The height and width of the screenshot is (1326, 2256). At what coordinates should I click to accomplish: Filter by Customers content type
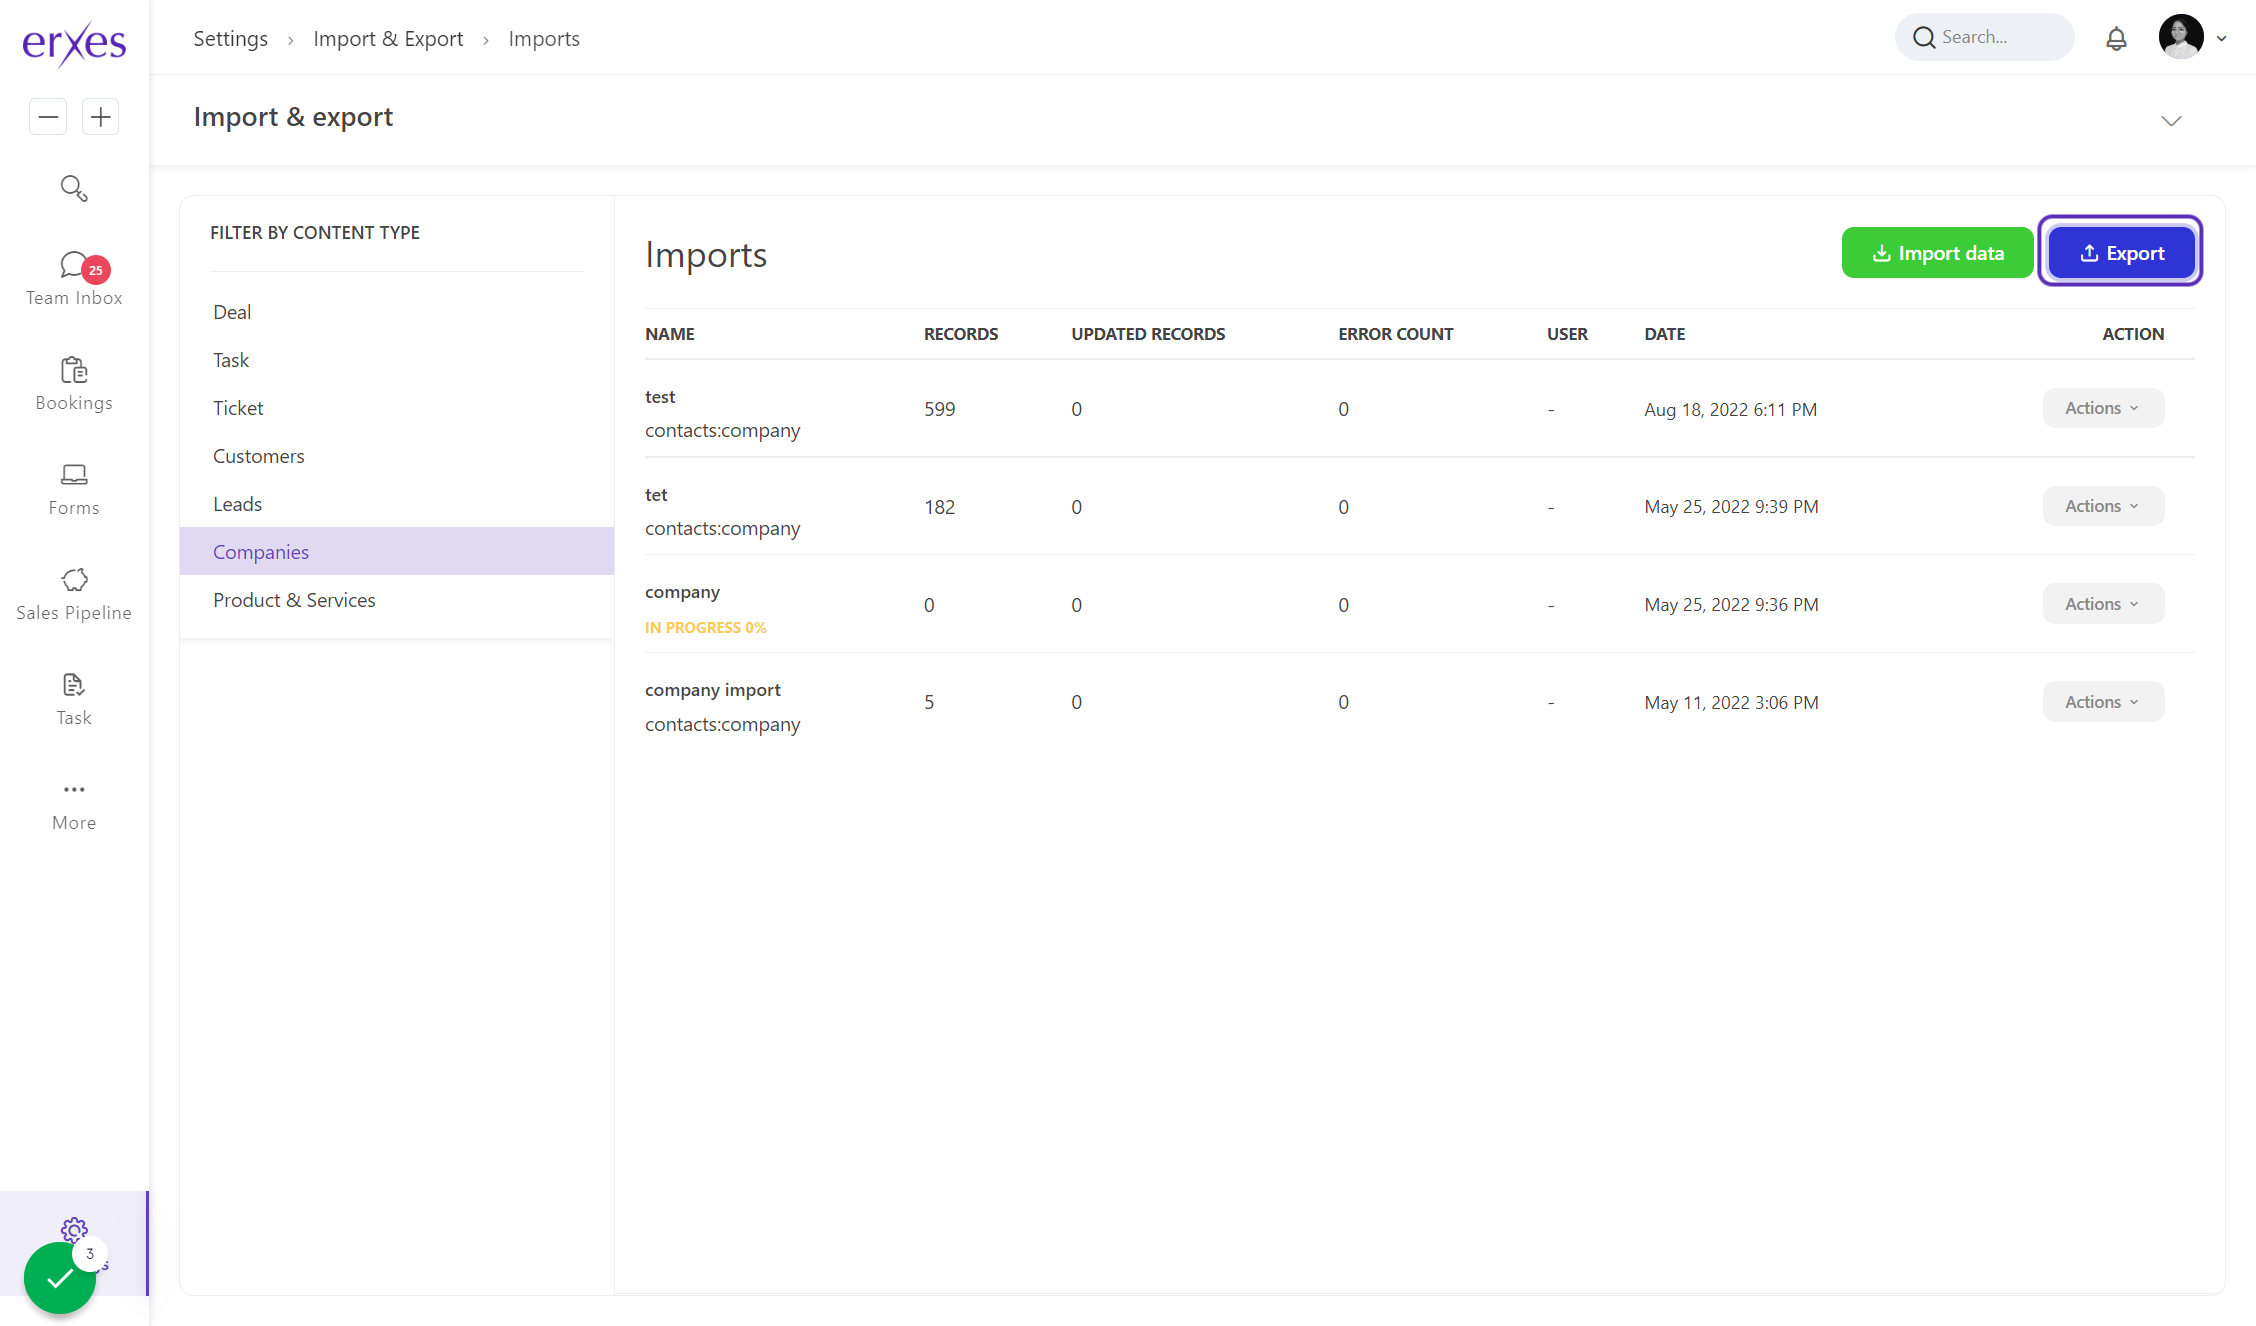tap(258, 456)
